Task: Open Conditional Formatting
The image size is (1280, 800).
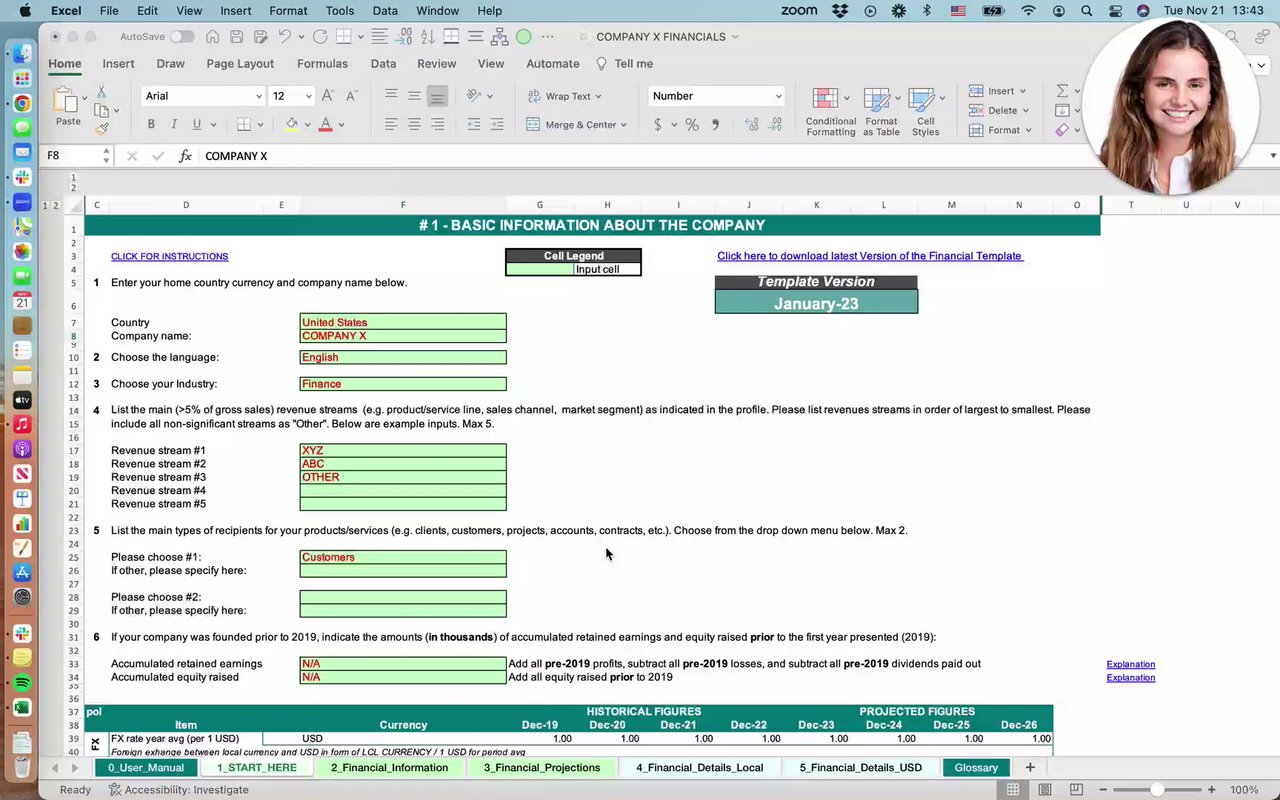Action: (x=831, y=112)
